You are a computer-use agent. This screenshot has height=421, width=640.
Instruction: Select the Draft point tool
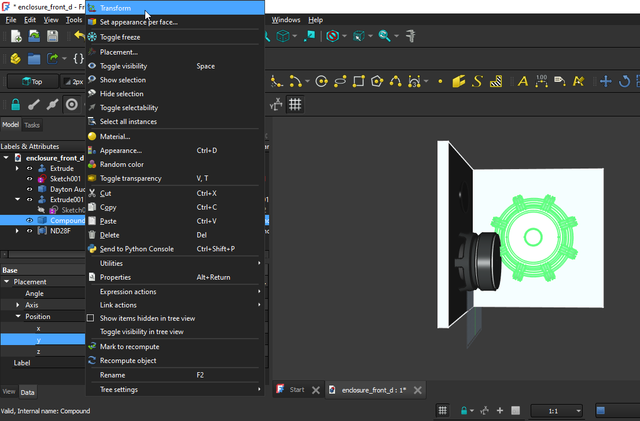[440, 81]
